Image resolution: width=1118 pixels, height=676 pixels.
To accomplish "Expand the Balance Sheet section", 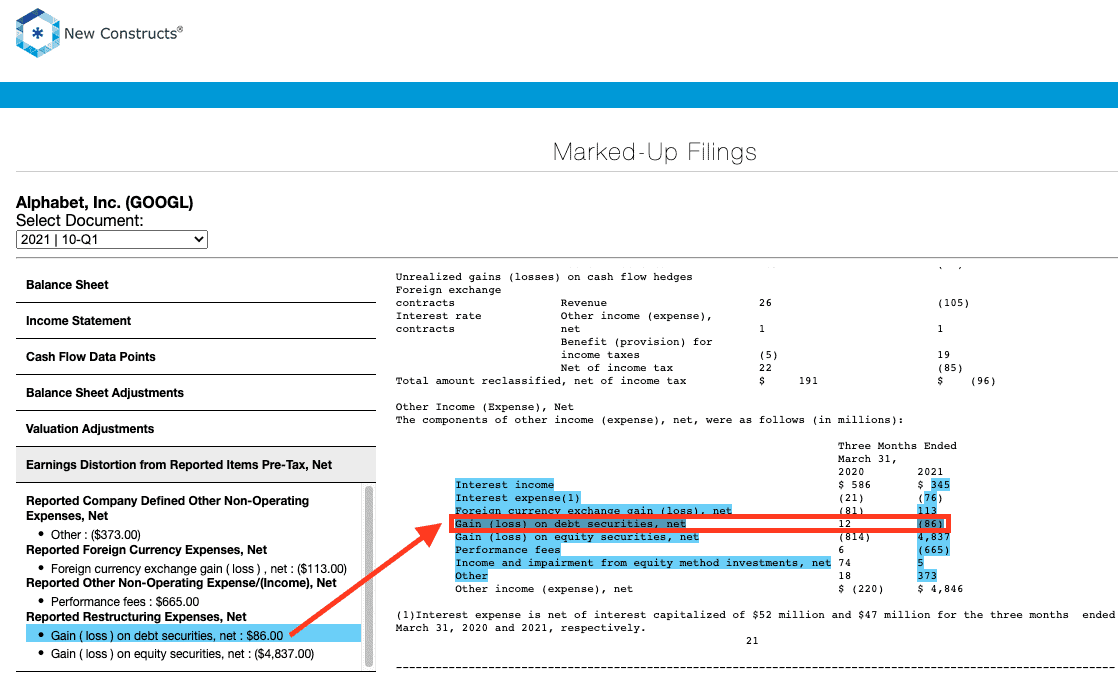I will click(x=195, y=285).
